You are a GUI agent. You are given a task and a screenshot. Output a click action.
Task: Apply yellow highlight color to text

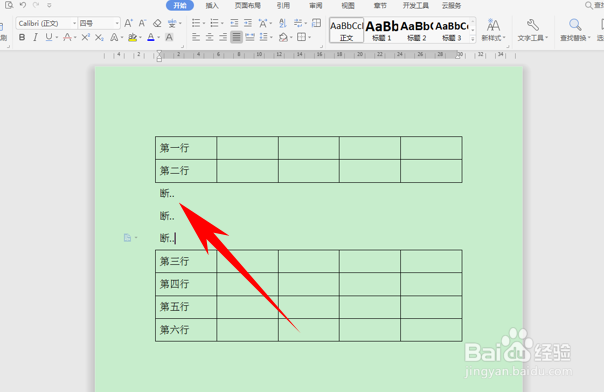(x=132, y=37)
